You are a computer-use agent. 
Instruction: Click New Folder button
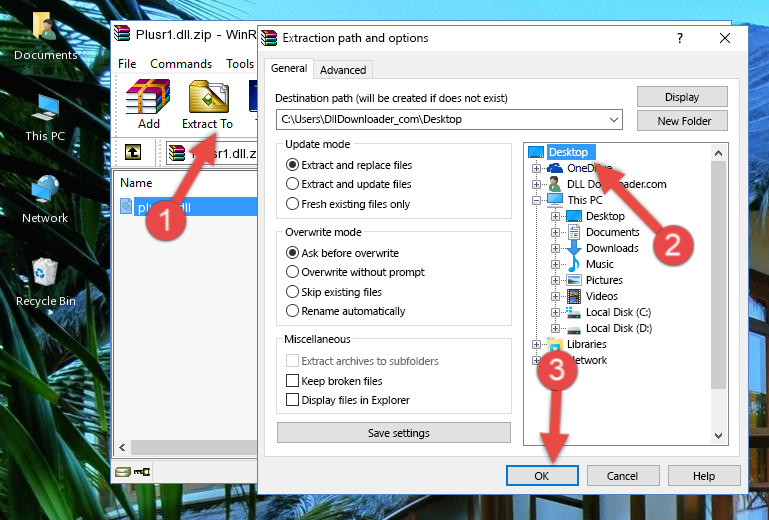682,121
